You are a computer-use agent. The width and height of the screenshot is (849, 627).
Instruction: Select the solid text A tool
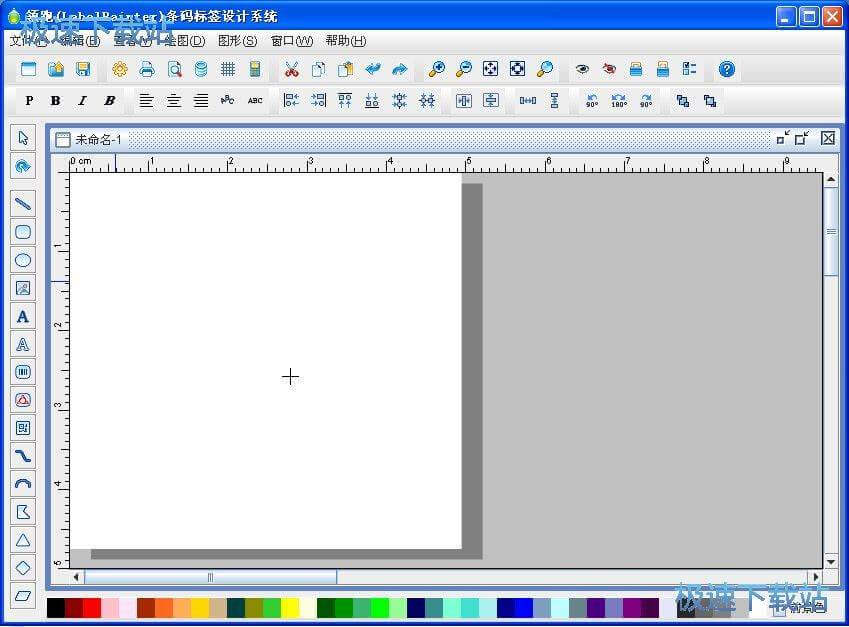click(x=23, y=317)
